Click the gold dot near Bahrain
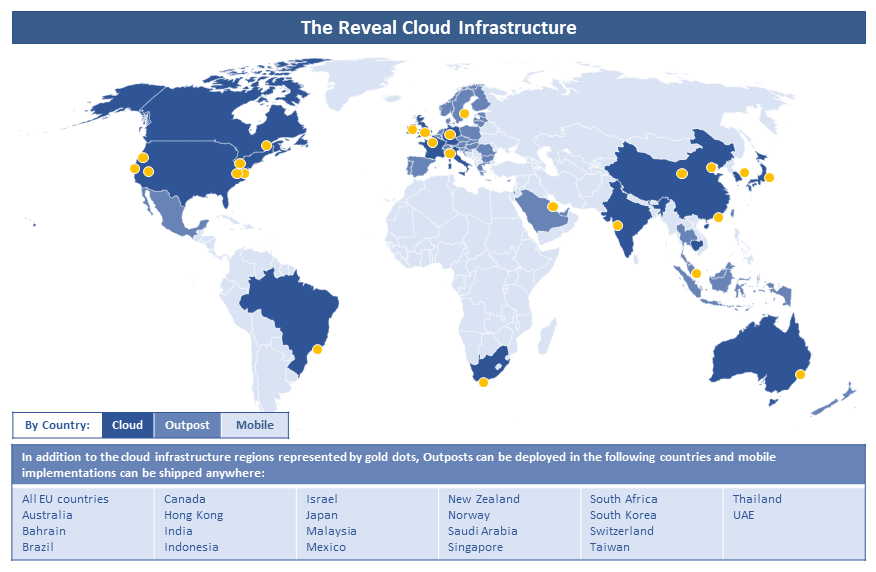876x572 pixels. (x=553, y=207)
